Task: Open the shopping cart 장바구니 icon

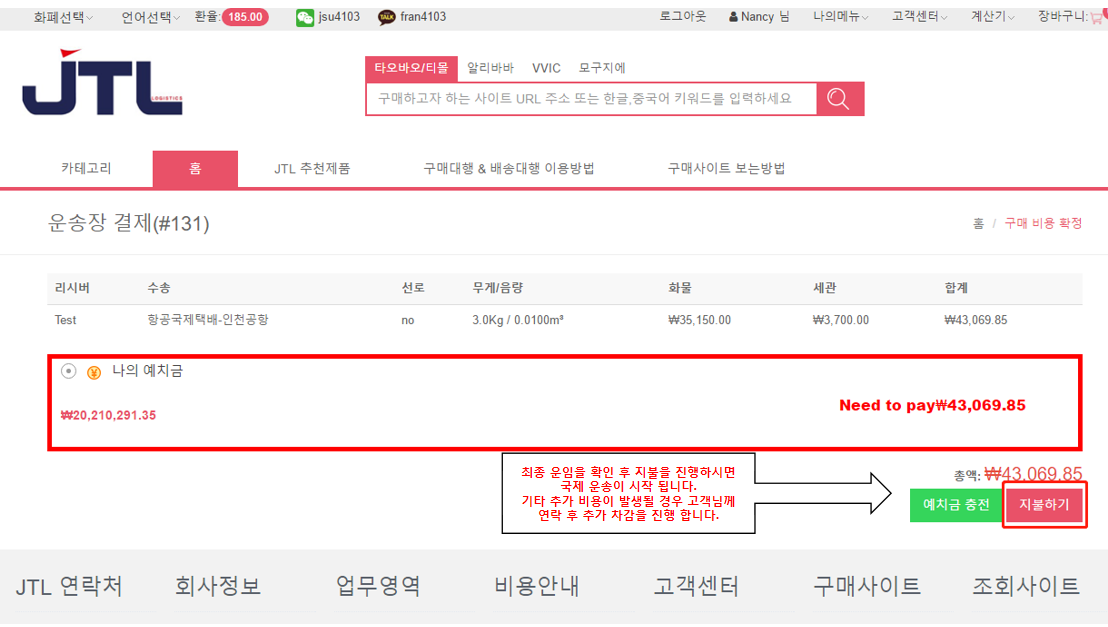Action: (1095, 17)
